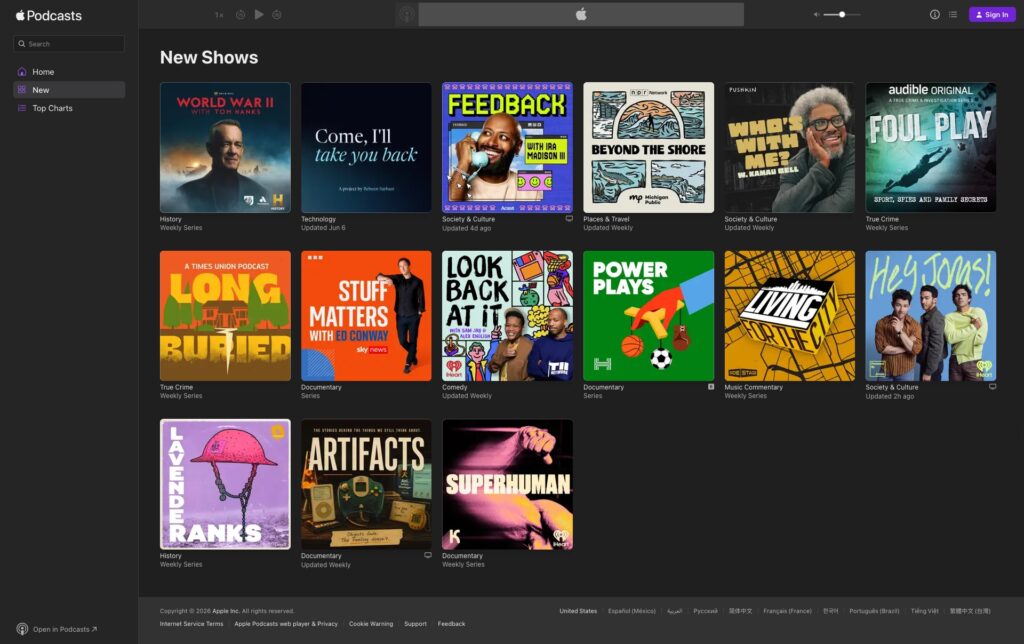Screen dimensions: 1024x644
Task: Open Superhuman podcast
Action: (507, 484)
